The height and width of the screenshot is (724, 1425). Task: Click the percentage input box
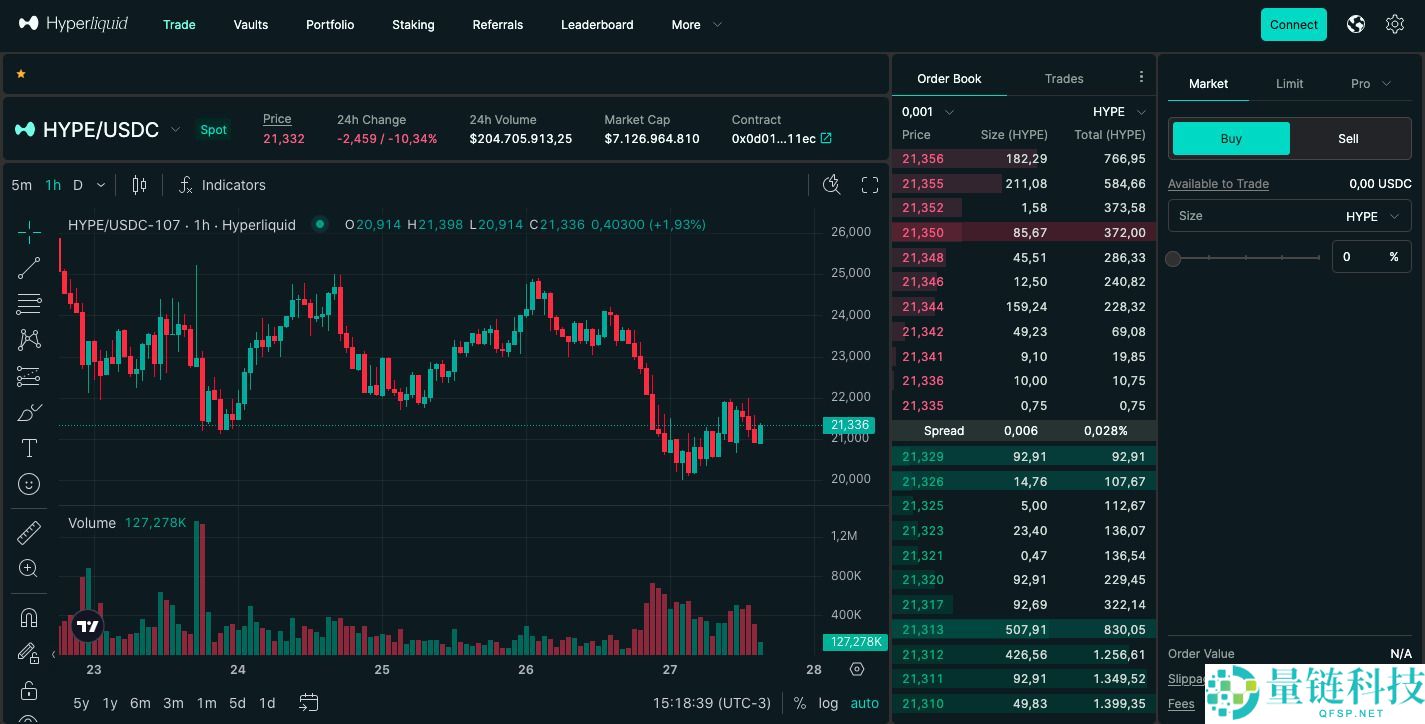(1371, 257)
